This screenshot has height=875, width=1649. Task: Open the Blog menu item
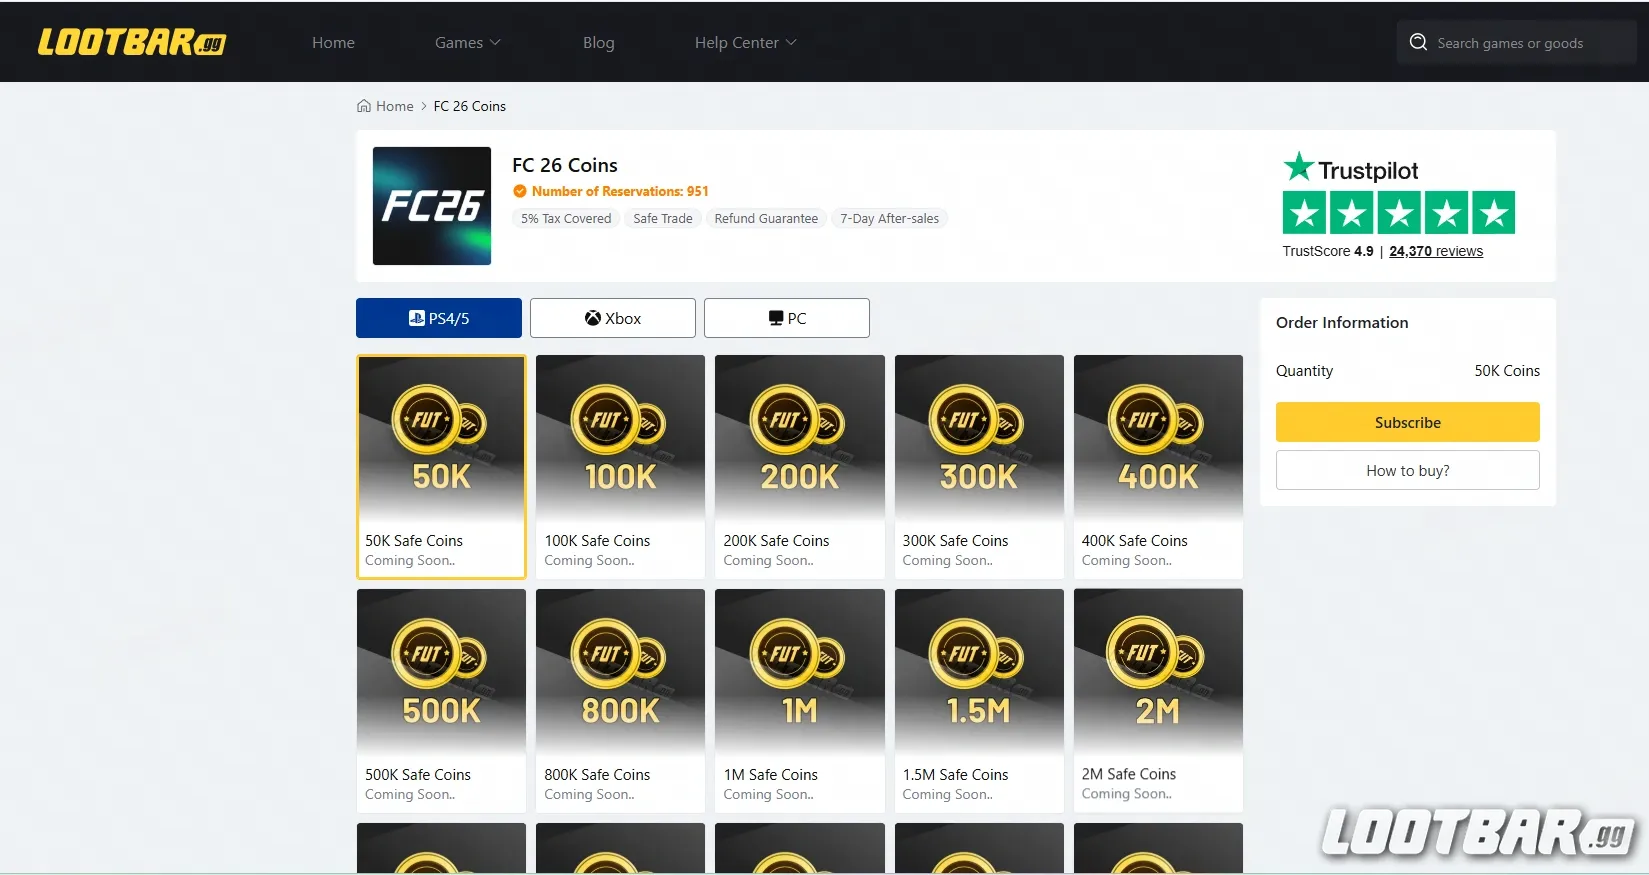click(598, 42)
